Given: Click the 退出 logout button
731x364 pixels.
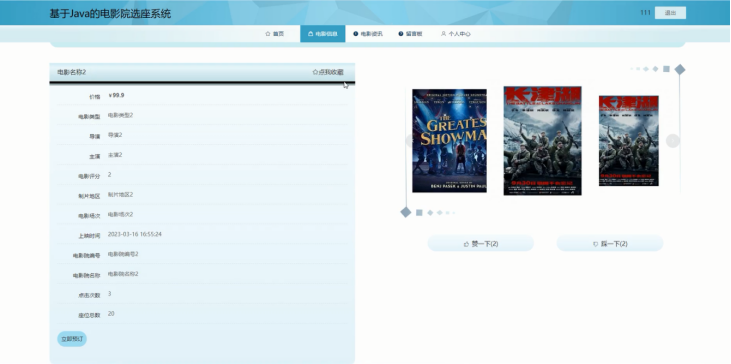Looking at the screenshot, I should coord(670,13).
